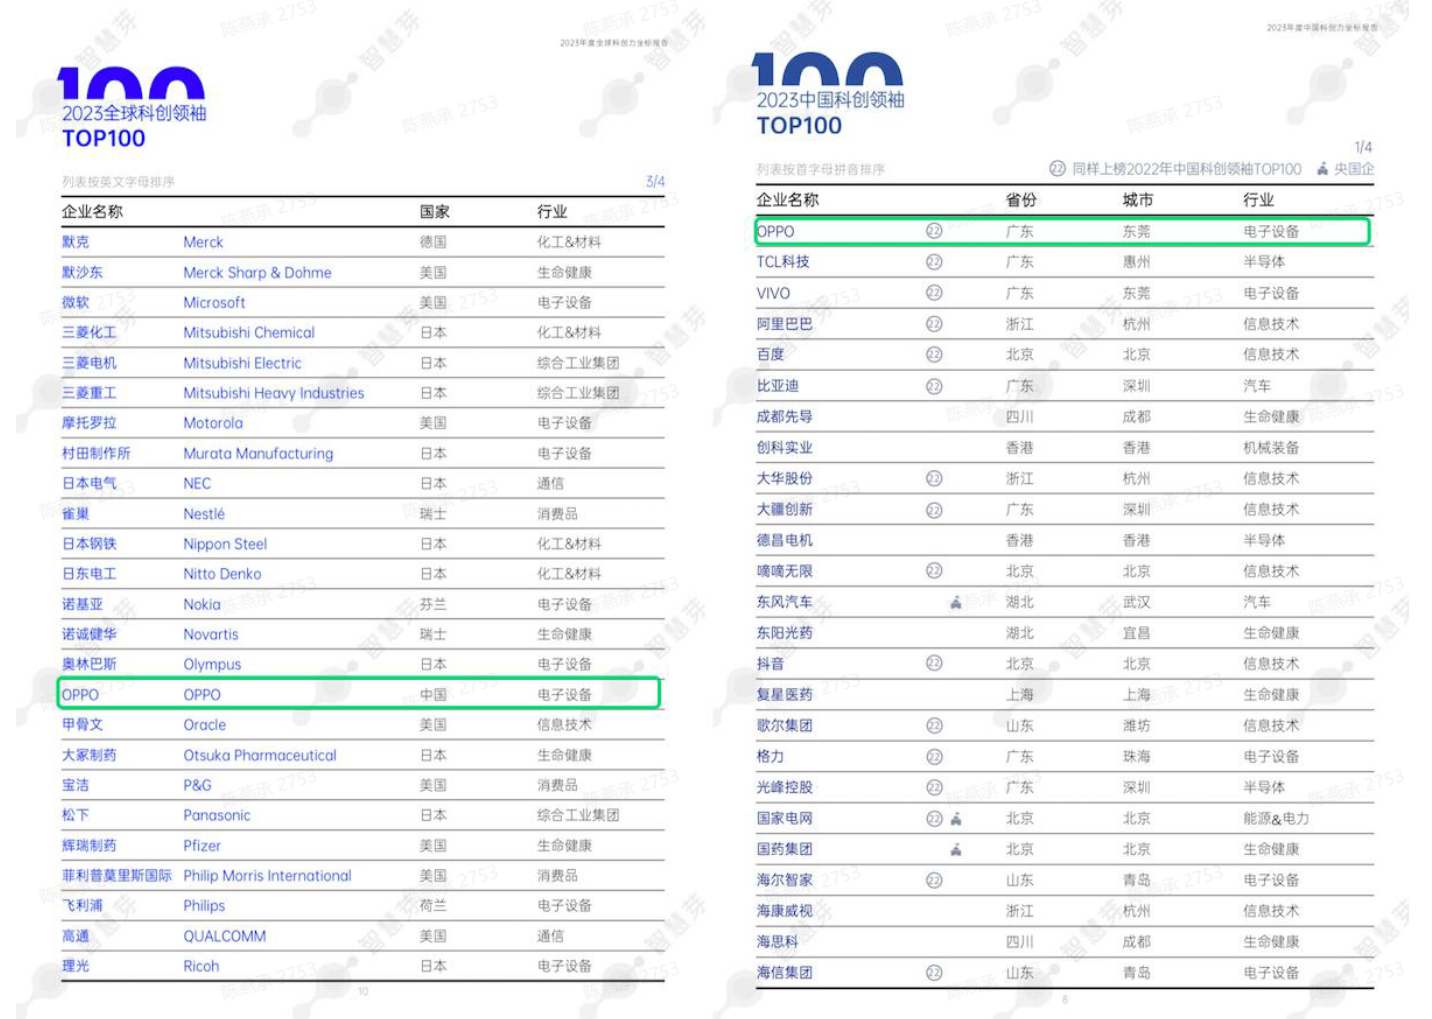Click the 22 badge in the VIVO row
The width and height of the screenshot is (1432, 1019).
934,293
